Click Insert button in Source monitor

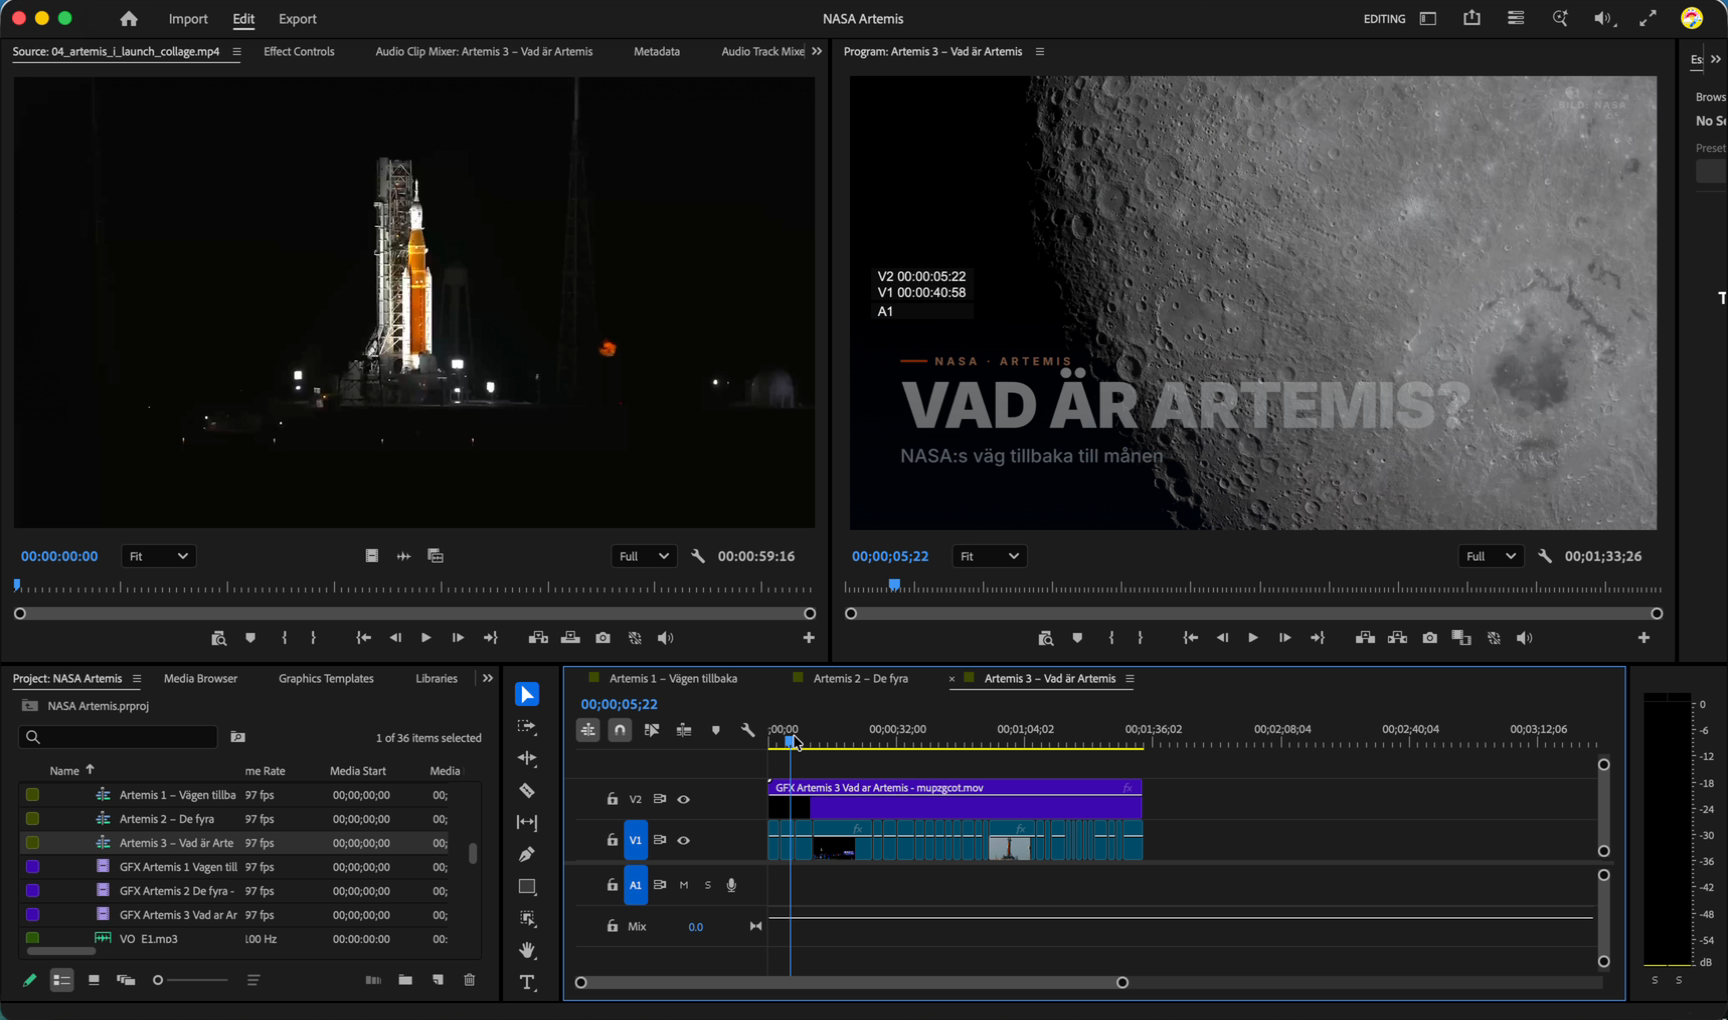coord(538,638)
